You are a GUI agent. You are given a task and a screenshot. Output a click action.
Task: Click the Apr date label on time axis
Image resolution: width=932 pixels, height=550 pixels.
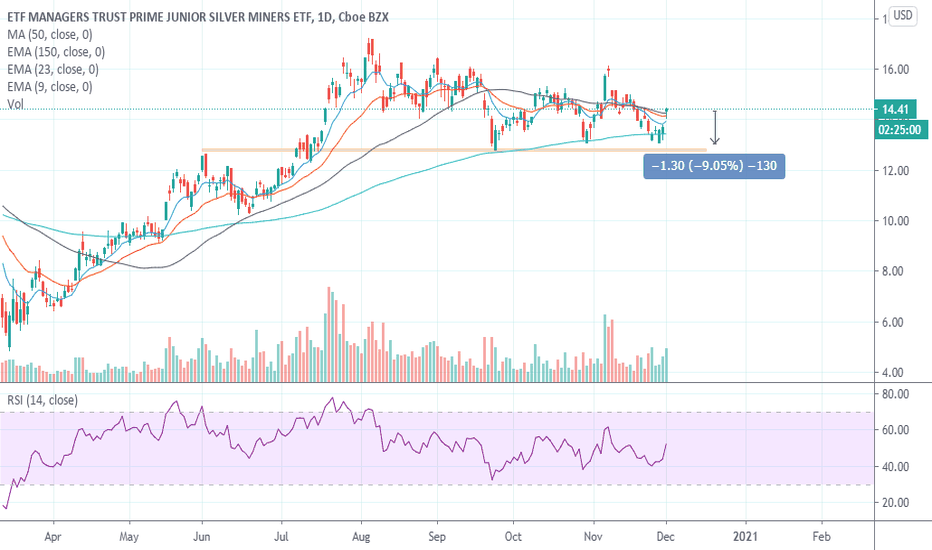[x=53, y=536]
